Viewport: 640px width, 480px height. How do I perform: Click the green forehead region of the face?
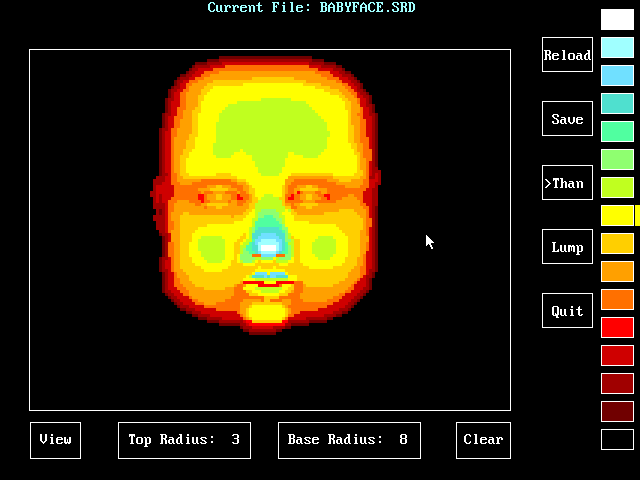(x=271, y=133)
